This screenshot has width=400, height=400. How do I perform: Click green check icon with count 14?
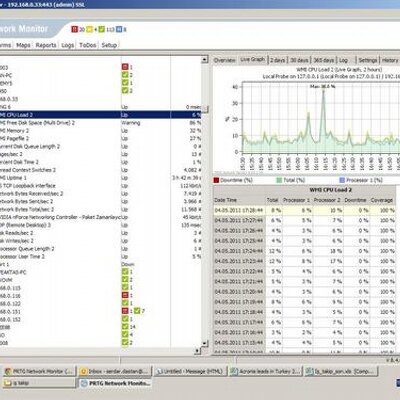(125, 327)
